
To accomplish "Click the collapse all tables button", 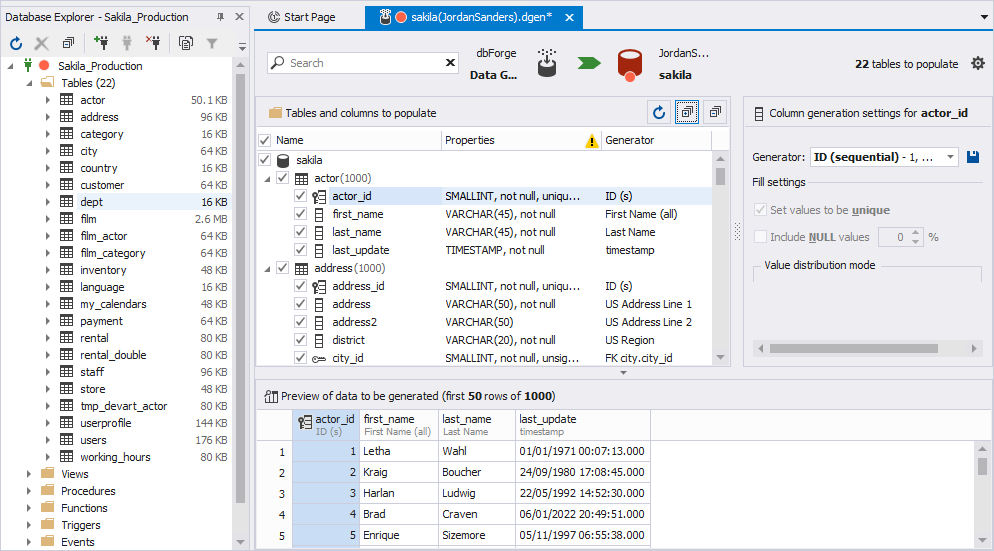I will point(715,113).
